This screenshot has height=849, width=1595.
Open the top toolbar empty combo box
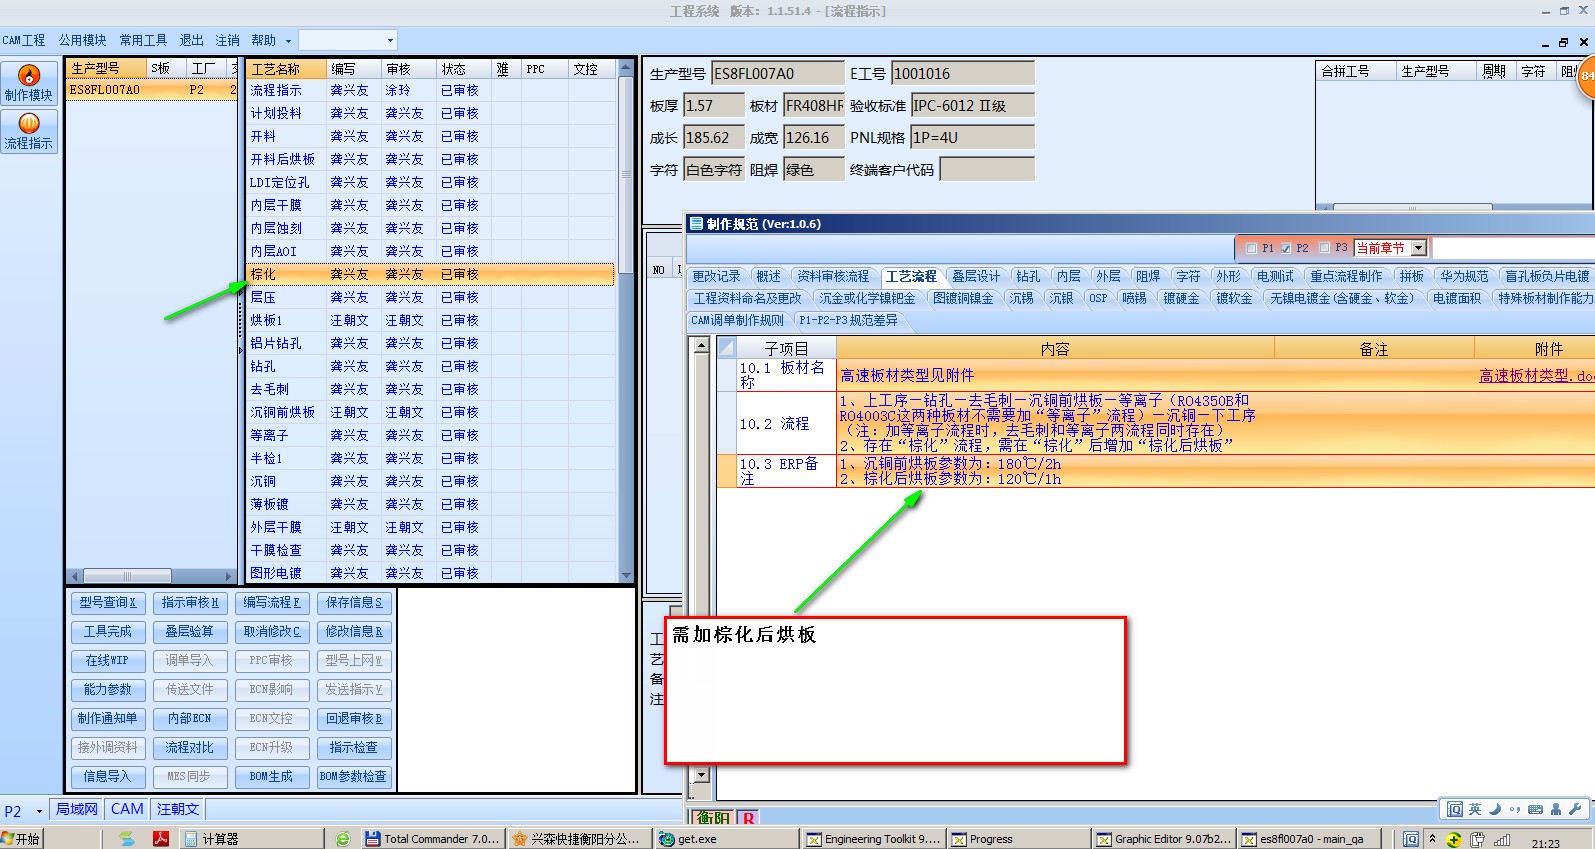click(x=348, y=40)
